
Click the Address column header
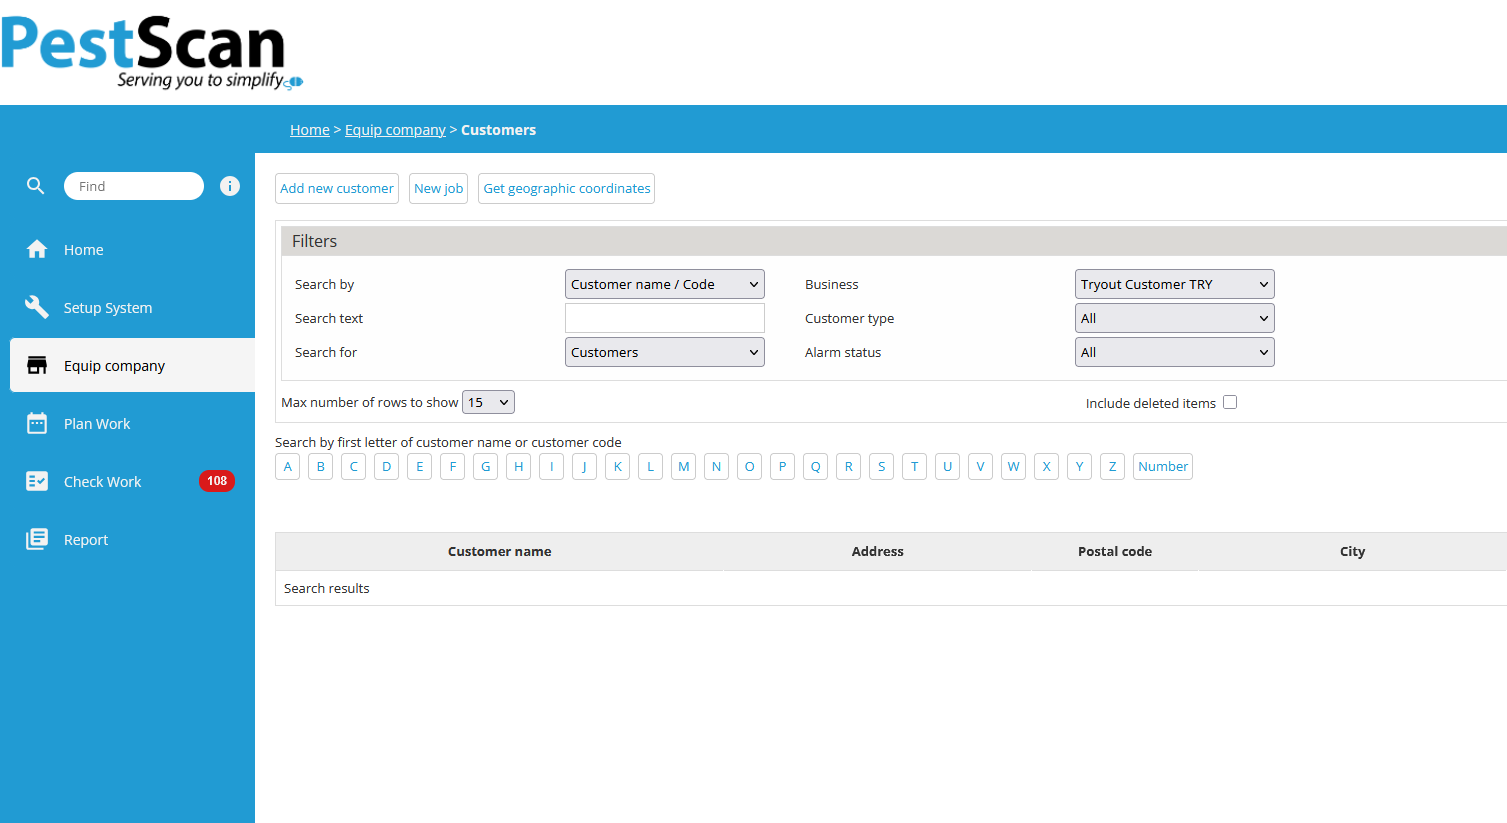tap(878, 551)
